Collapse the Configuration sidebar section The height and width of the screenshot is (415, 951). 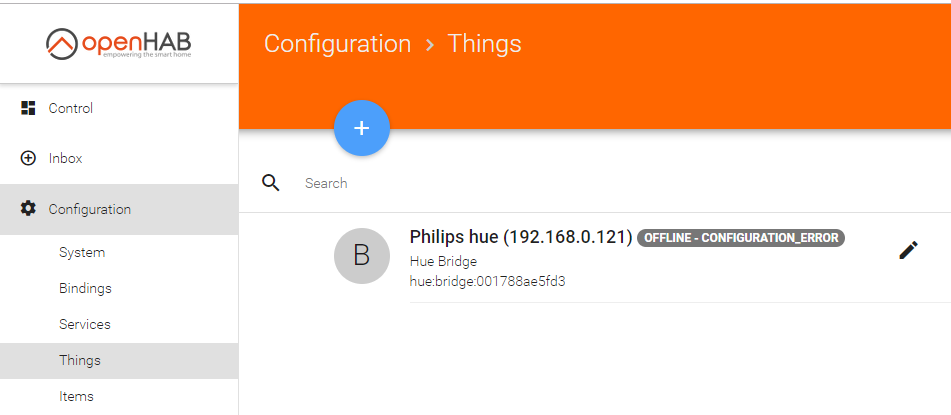click(119, 209)
